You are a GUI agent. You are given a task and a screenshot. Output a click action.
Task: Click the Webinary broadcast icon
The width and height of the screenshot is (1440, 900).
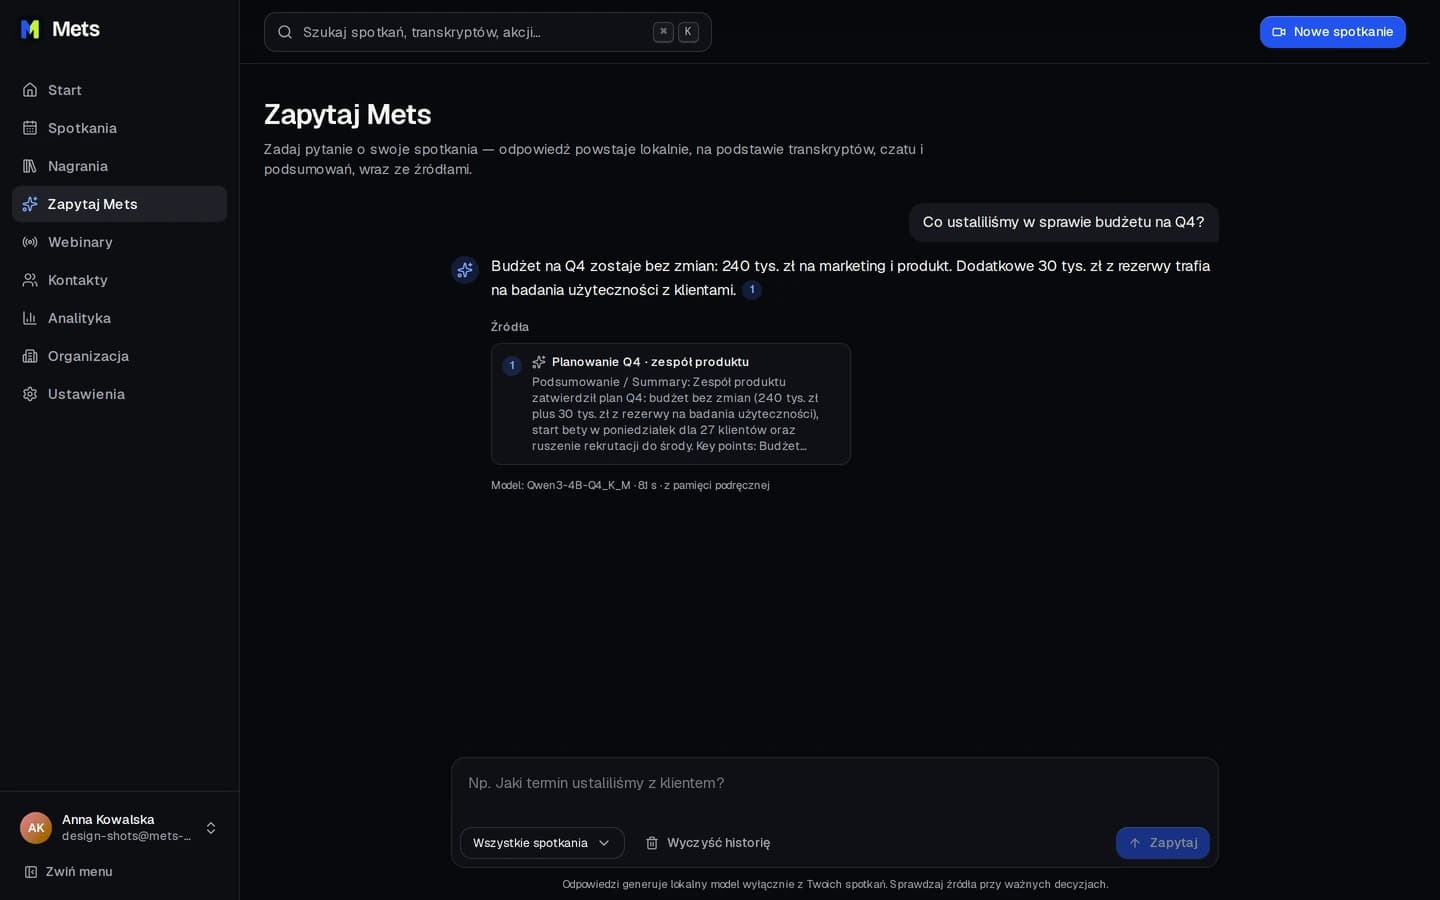click(x=30, y=242)
